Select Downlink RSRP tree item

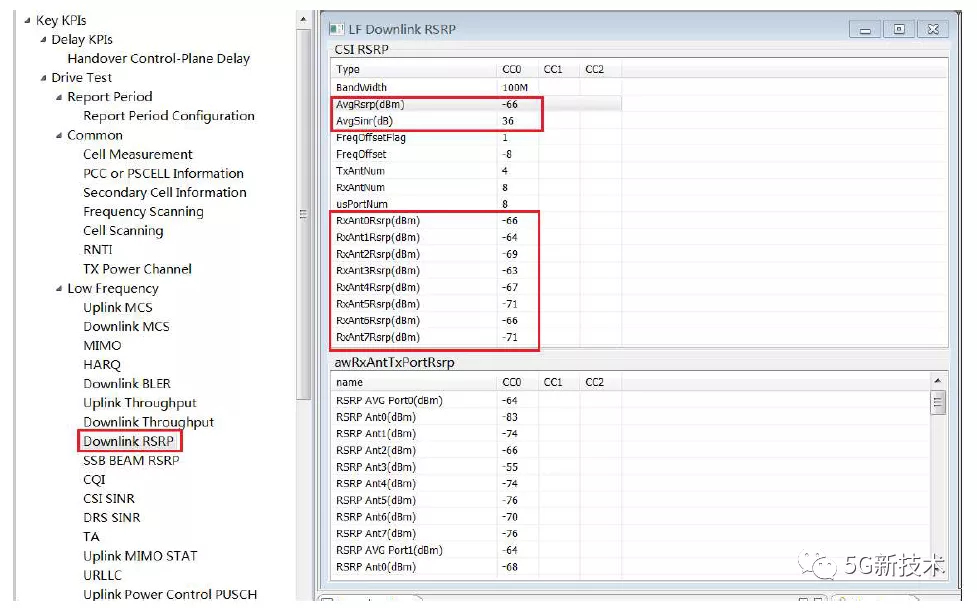click(x=128, y=441)
